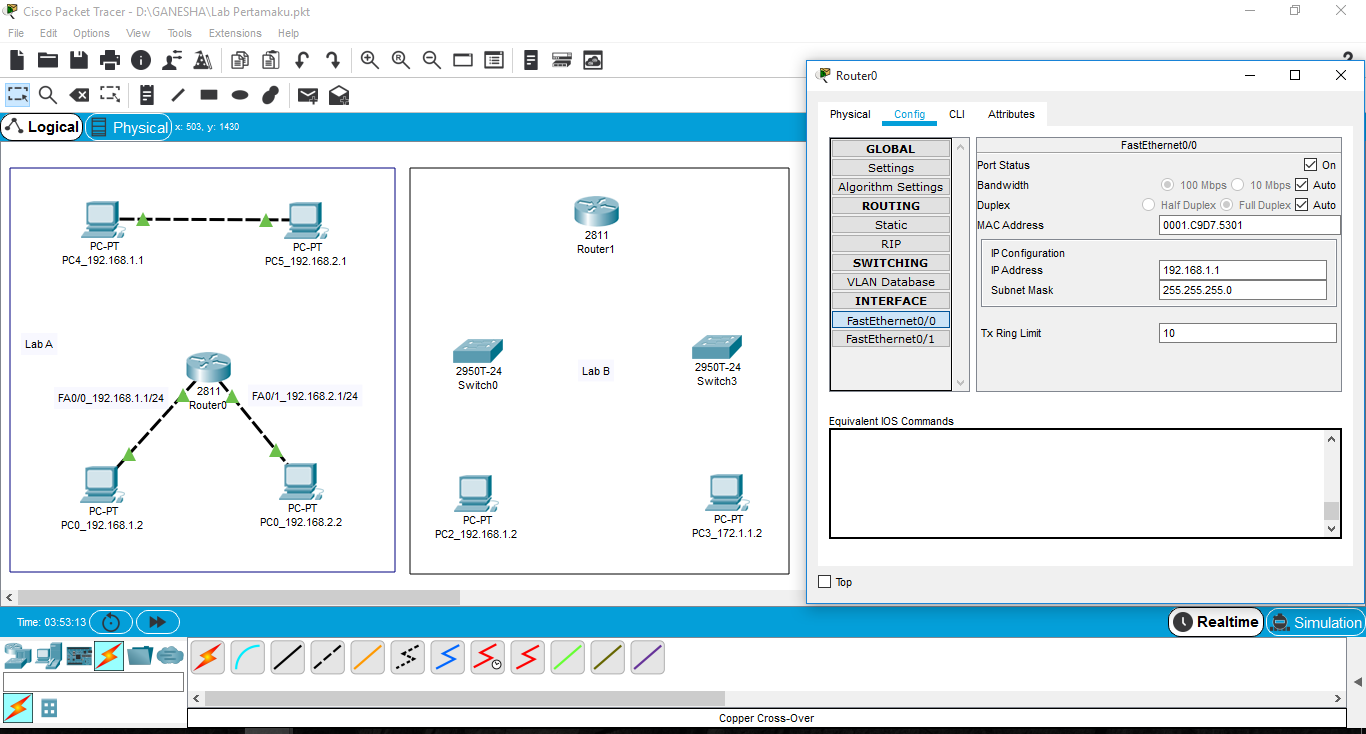Copy selection with the Copy toolbar icon

point(239,60)
